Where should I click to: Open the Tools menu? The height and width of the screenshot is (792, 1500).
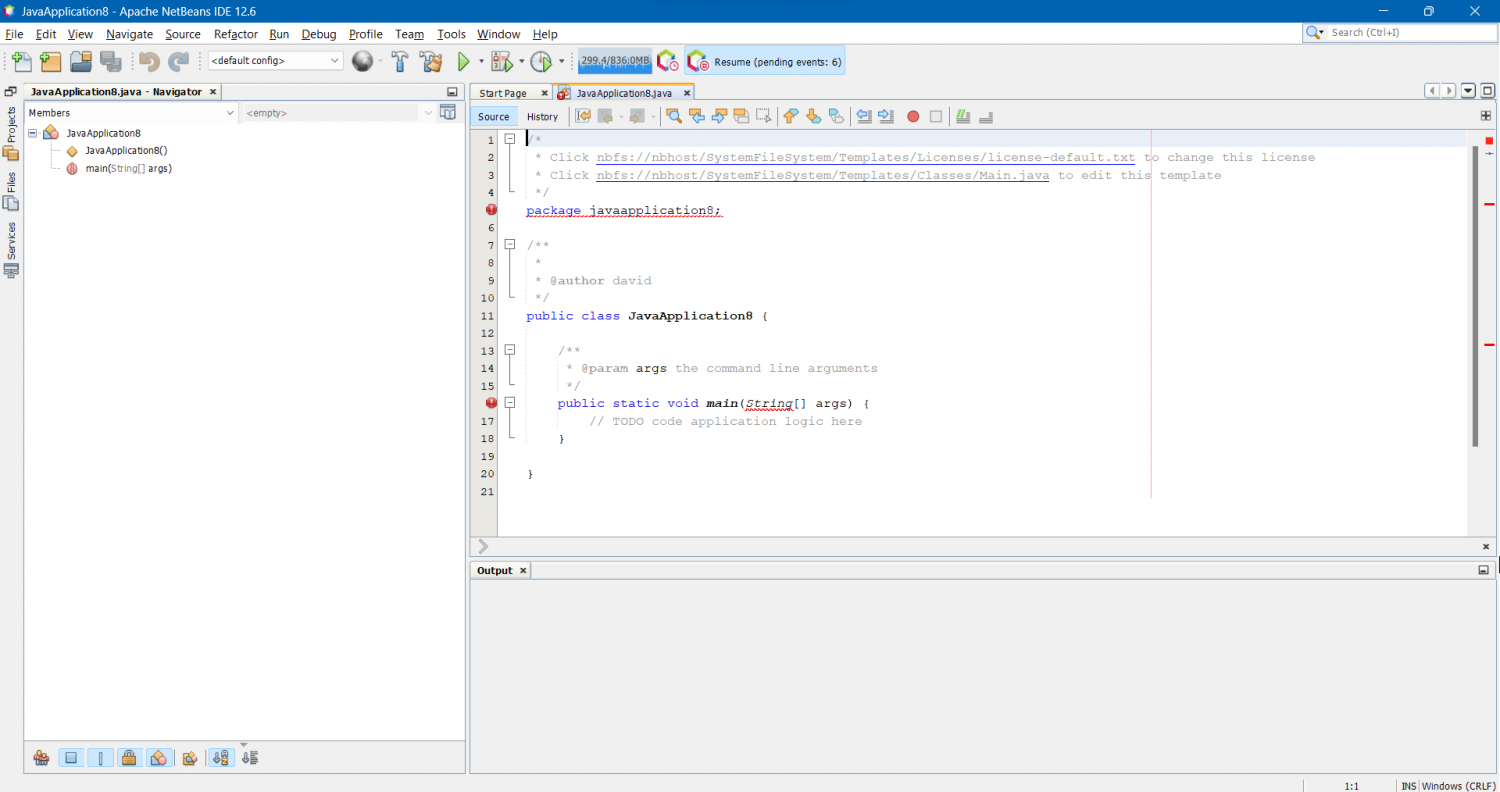pyautogui.click(x=451, y=34)
